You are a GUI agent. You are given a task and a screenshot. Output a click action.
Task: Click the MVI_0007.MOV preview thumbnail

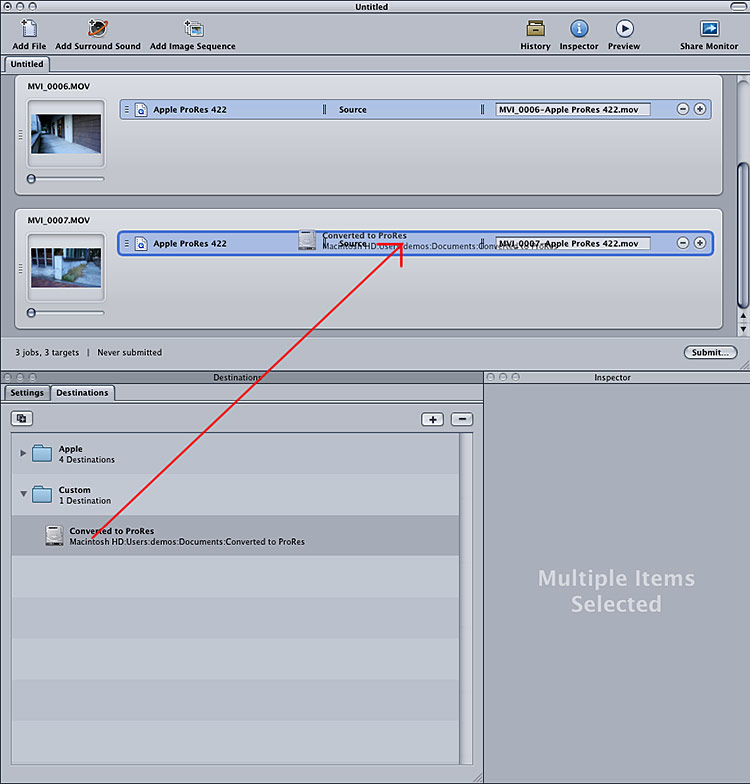[x=66, y=267]
